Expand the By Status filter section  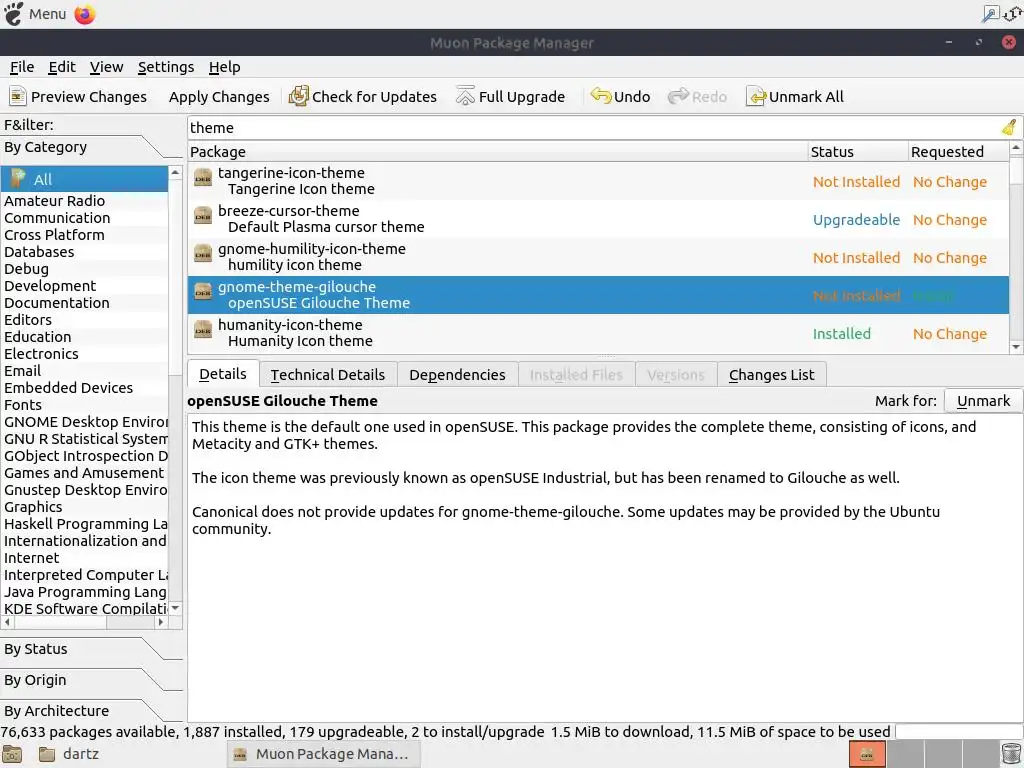tap(91, 649)
